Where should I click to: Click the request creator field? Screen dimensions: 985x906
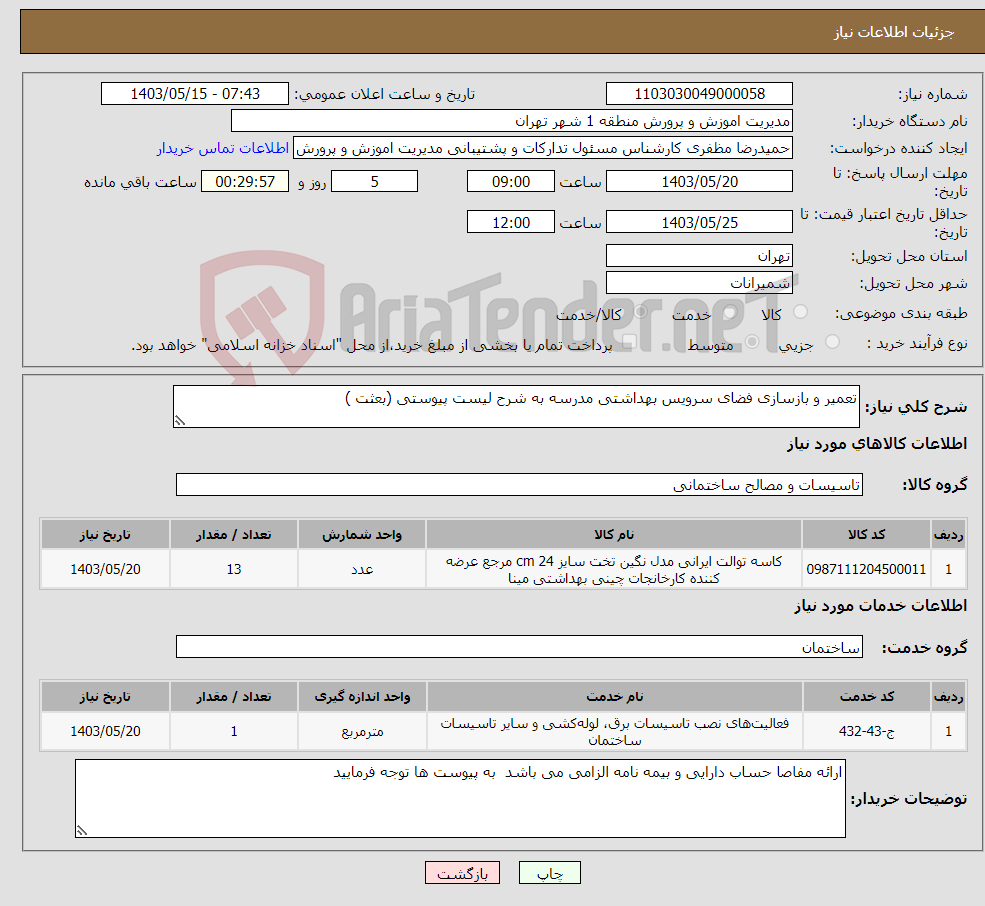(x=543, y=148)
